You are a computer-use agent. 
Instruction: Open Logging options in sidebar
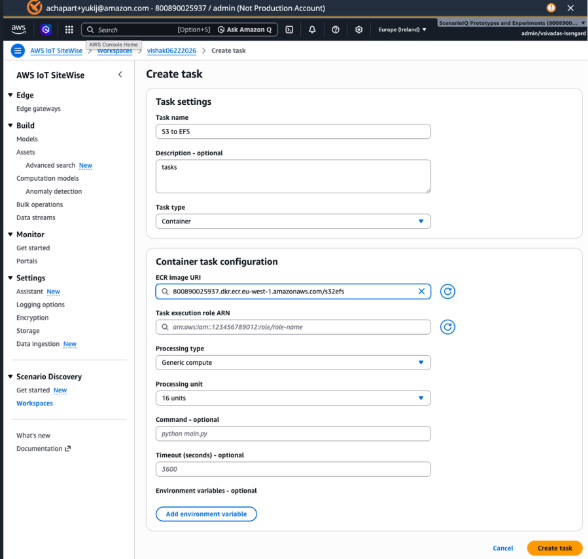[x=40, y=305]
